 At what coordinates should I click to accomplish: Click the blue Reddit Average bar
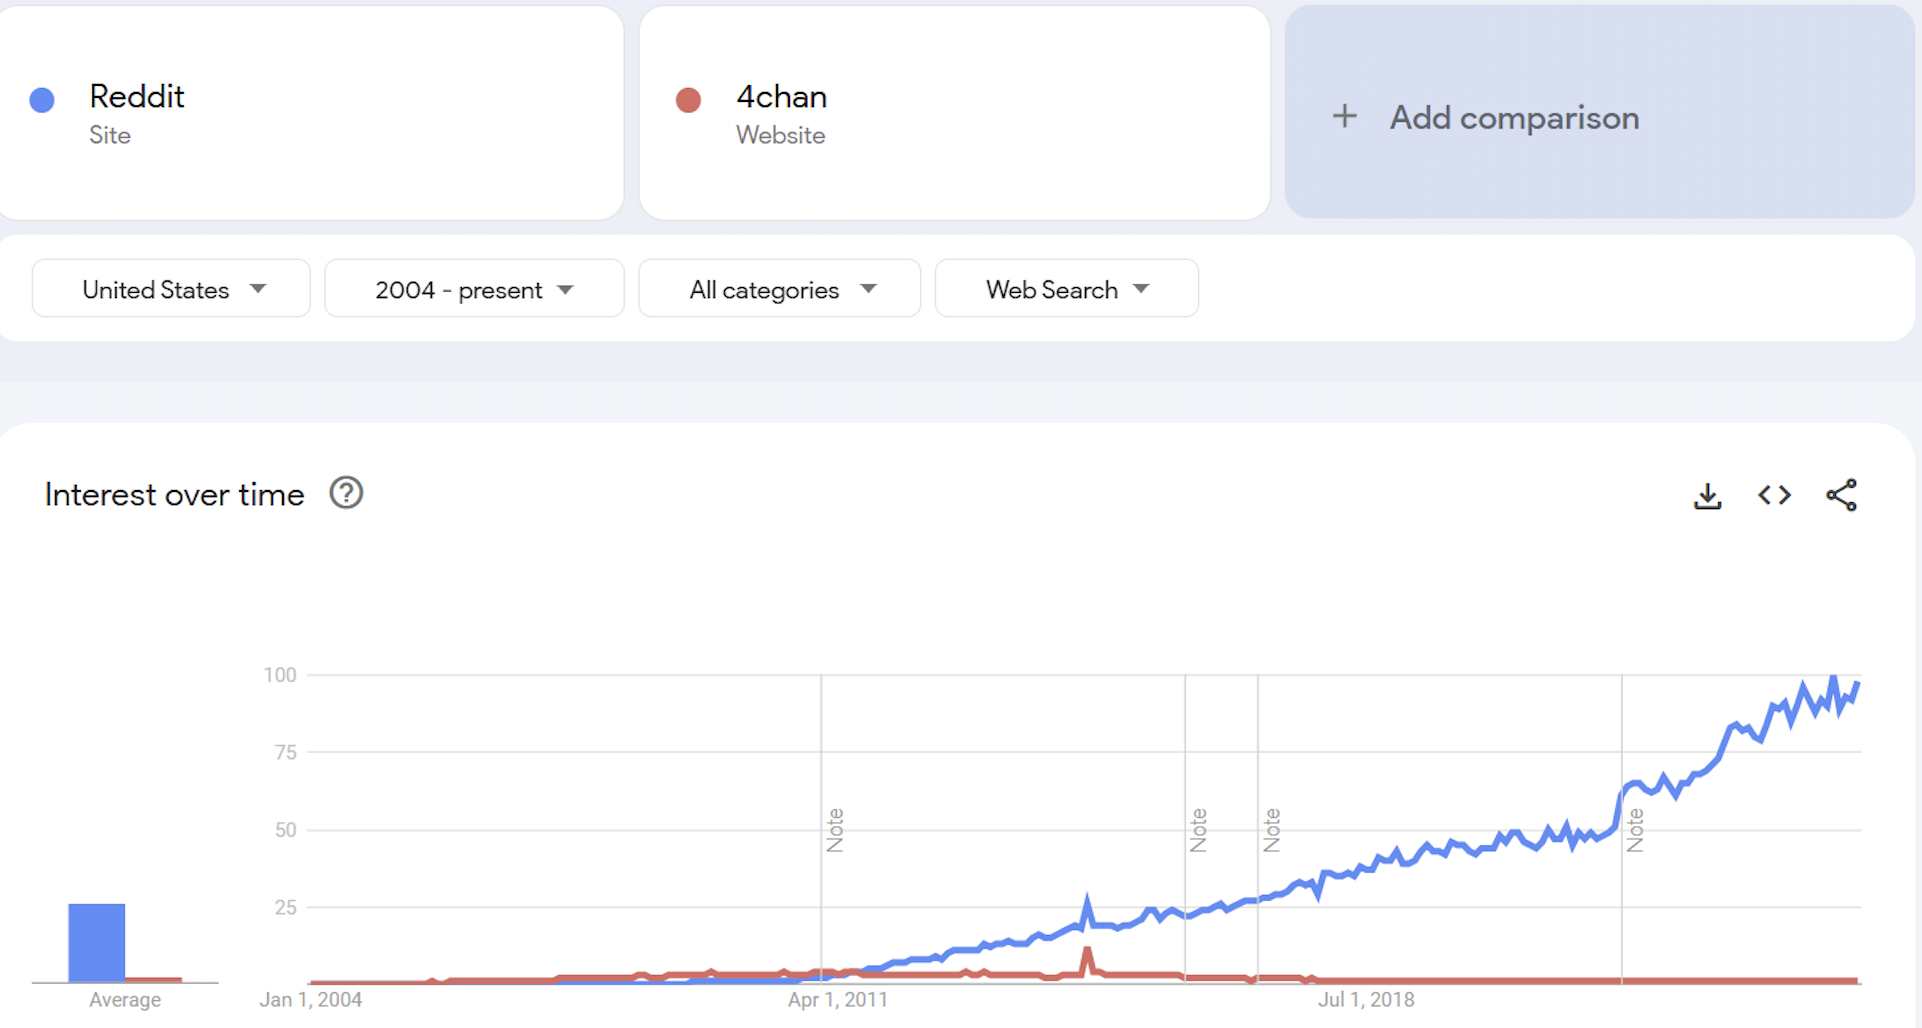pyautogui.click(x=97, y=942)
